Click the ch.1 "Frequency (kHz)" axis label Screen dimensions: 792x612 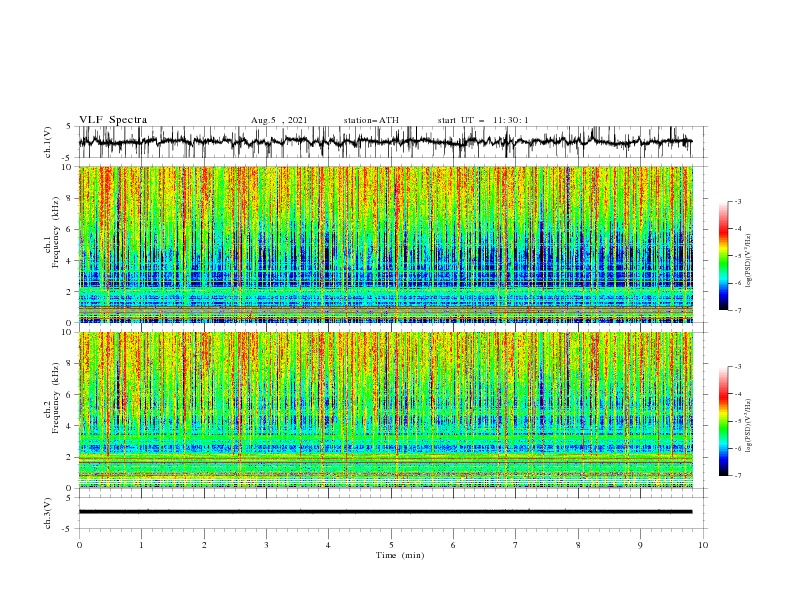point(55,230)
